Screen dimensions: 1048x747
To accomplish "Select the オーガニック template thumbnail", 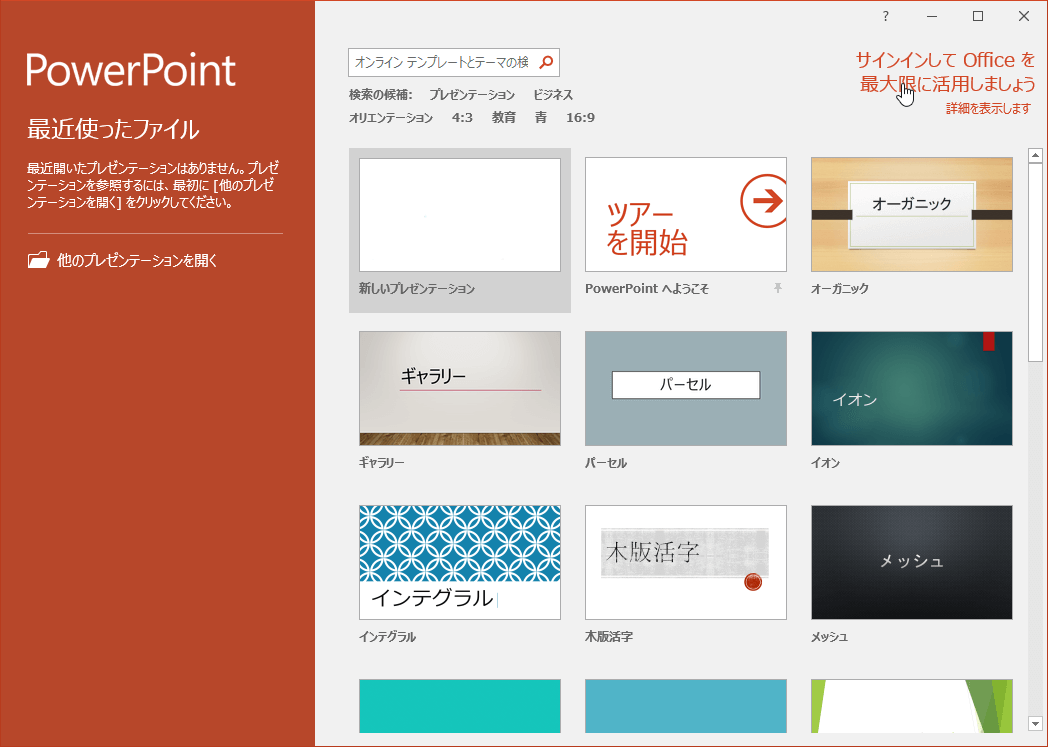I will 912,214.
